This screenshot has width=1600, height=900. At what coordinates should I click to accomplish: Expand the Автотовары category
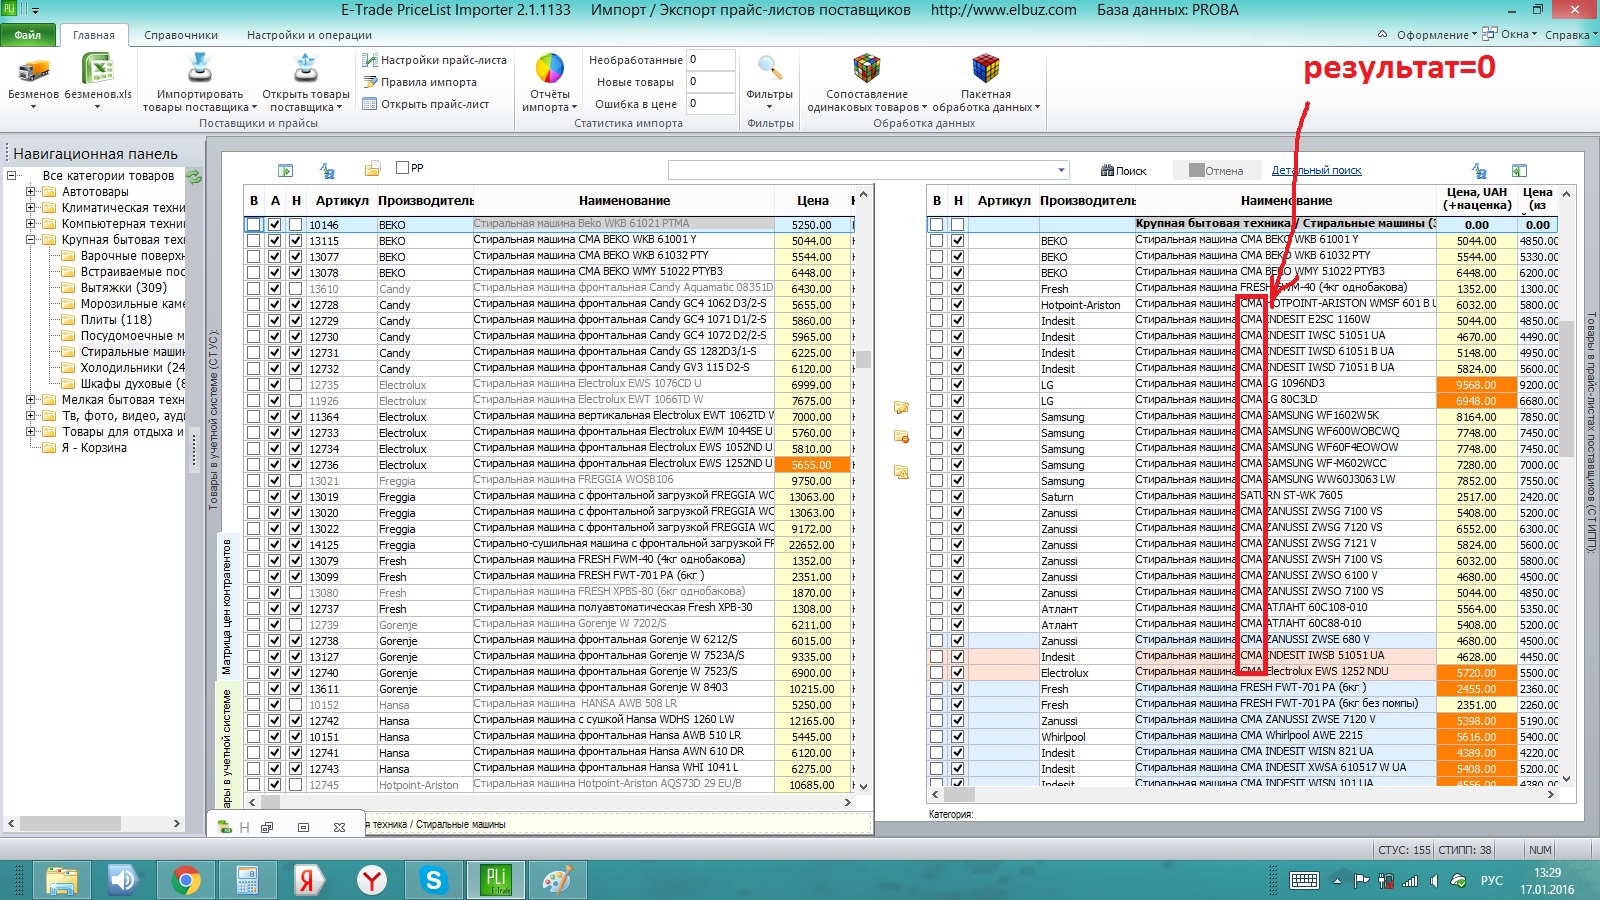pos(30,192)
